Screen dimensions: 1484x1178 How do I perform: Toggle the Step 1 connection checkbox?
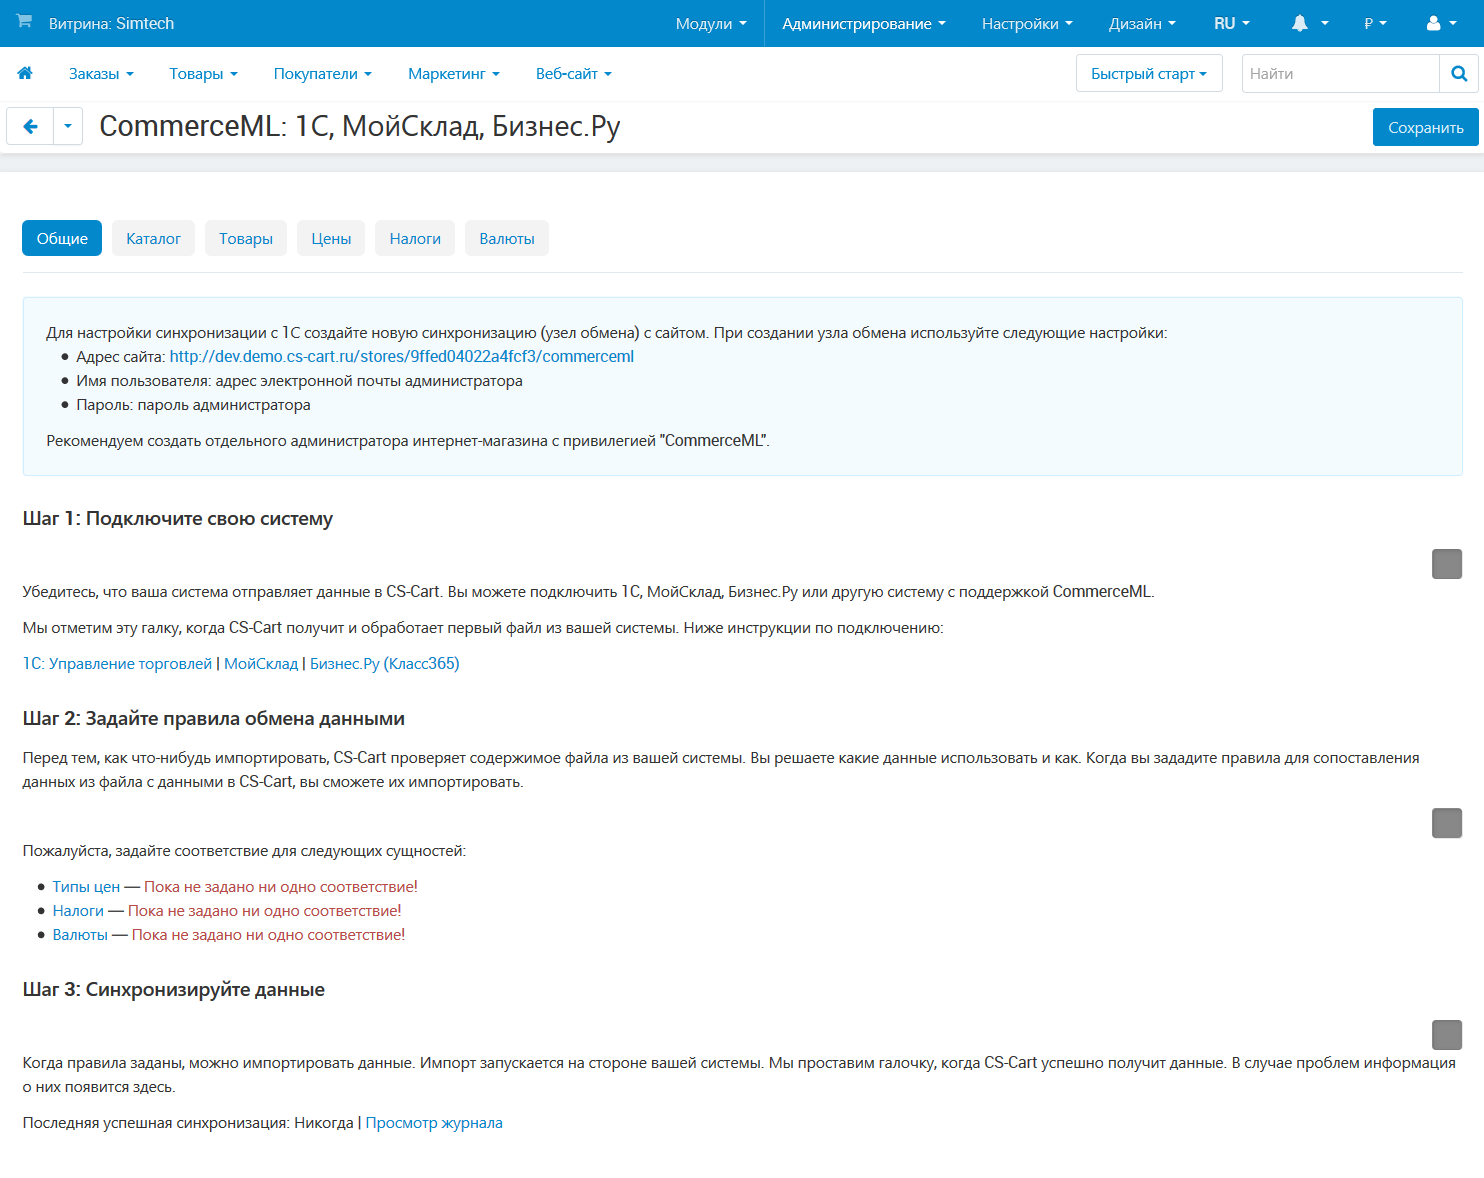(x=1447, y=564)
